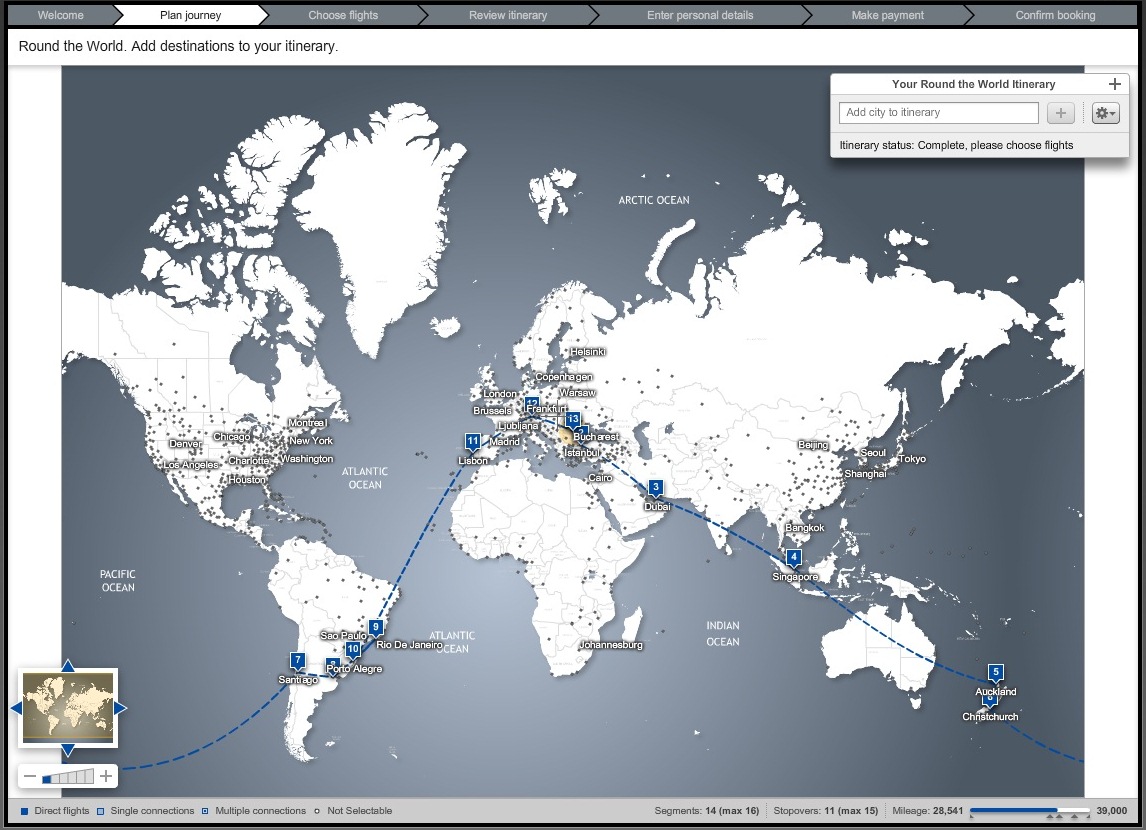Screen dimensions: 1146x830
Task: Open the Review itinerary step
Action: (508, 15)
